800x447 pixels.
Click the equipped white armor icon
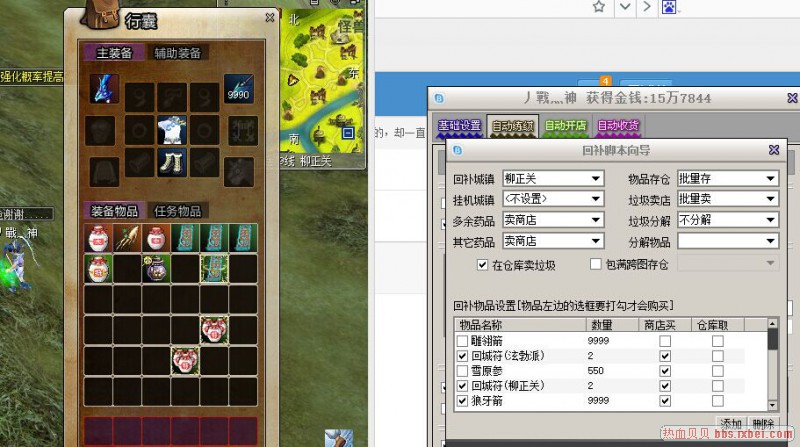point(170,129)
